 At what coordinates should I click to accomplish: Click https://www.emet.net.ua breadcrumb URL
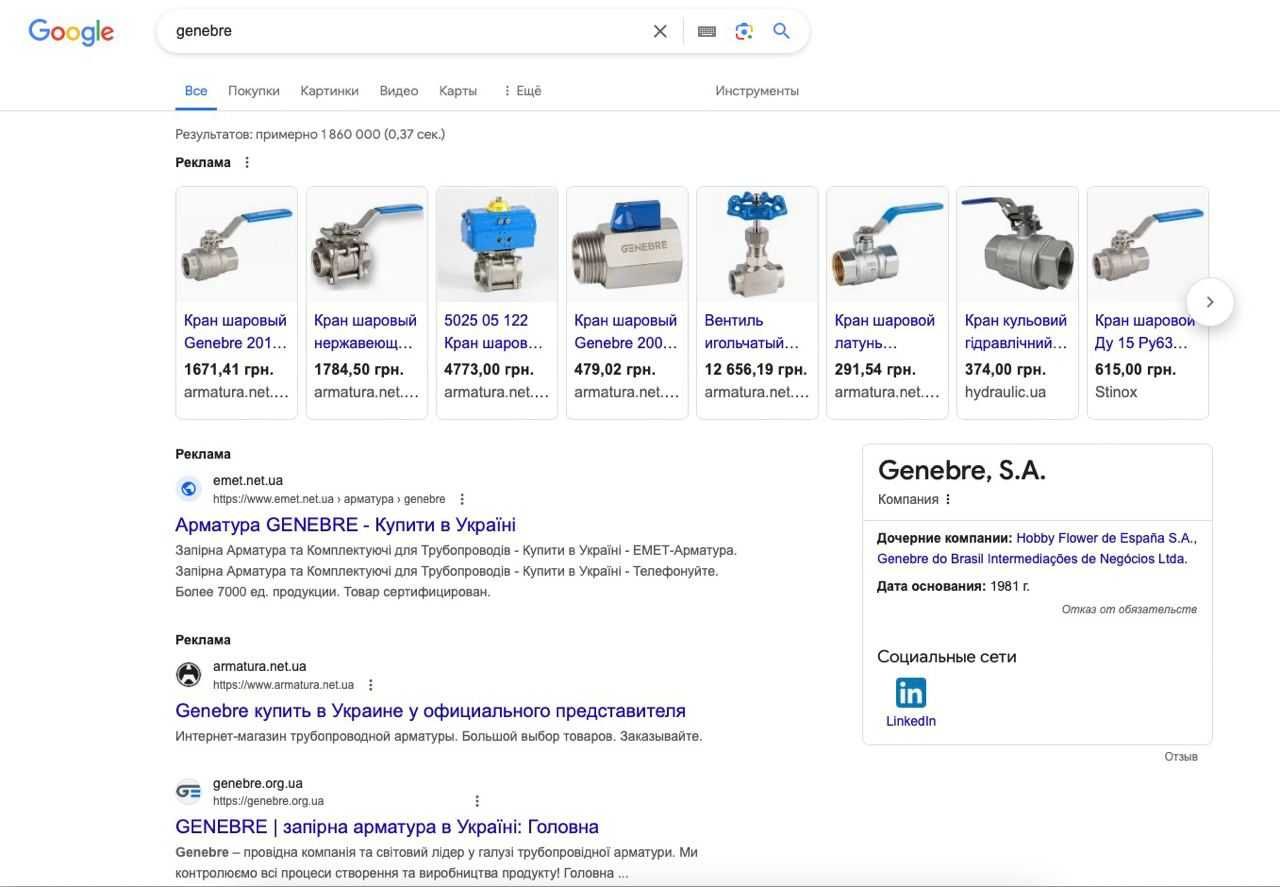point(329,499)
